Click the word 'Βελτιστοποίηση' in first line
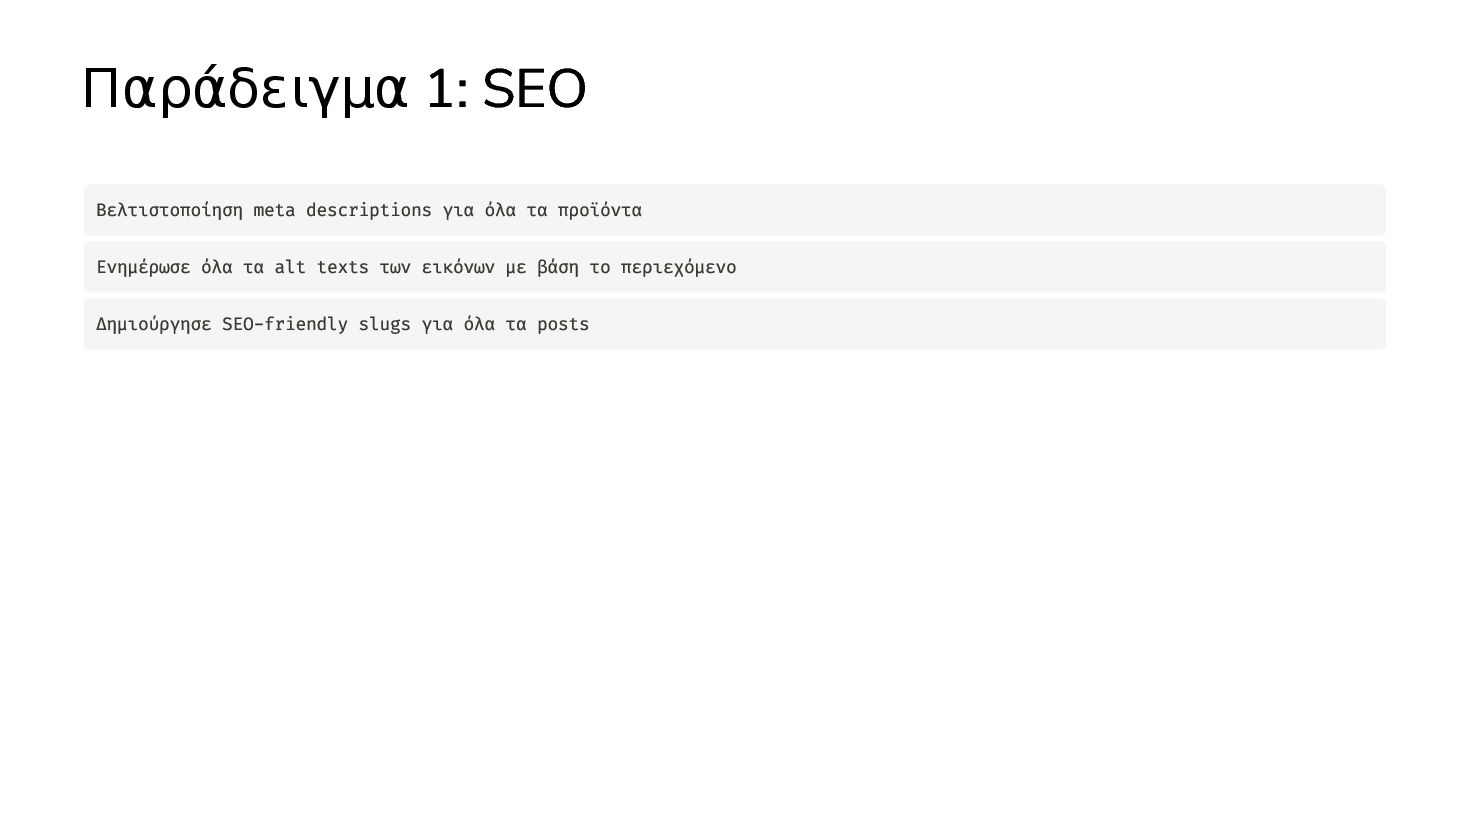Image resolution: width=1470 pixels, height=828 pixels. pyautogui.click(x=169, y=210)
